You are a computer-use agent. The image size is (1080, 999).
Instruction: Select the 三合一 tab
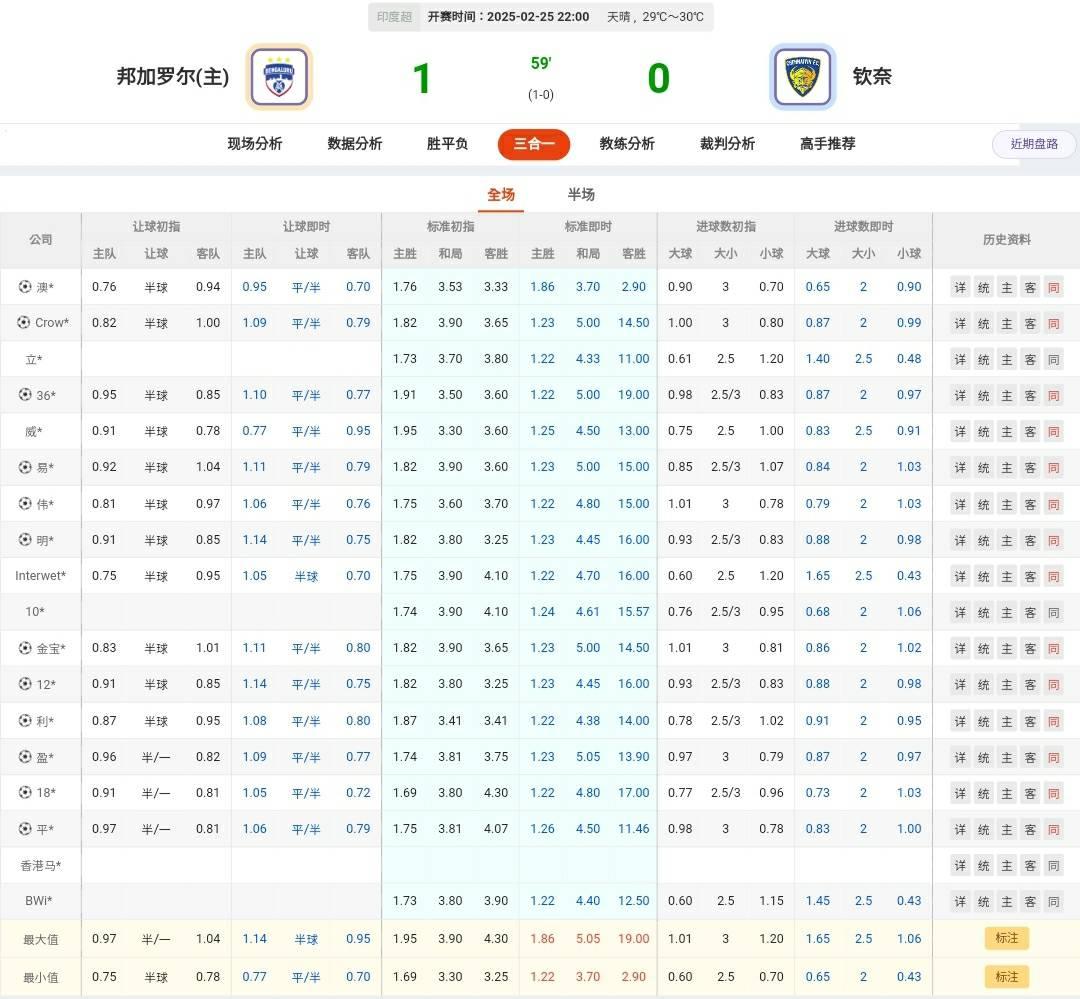534,144
